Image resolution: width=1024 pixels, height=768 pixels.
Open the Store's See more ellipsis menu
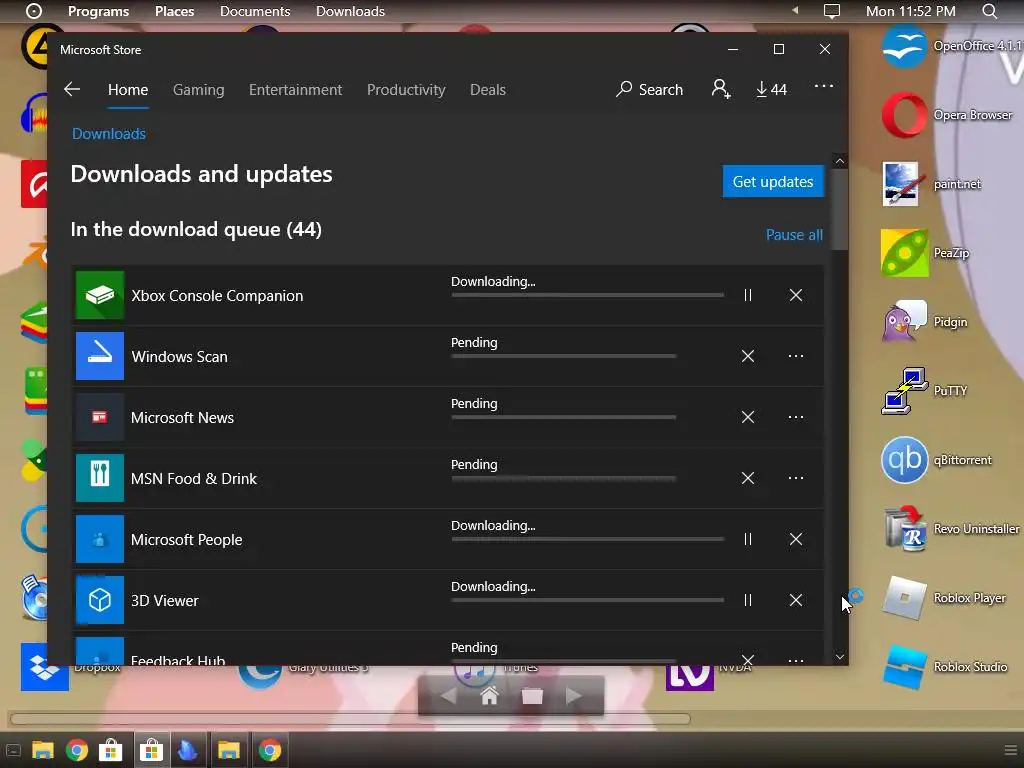(x=824, y=86)
